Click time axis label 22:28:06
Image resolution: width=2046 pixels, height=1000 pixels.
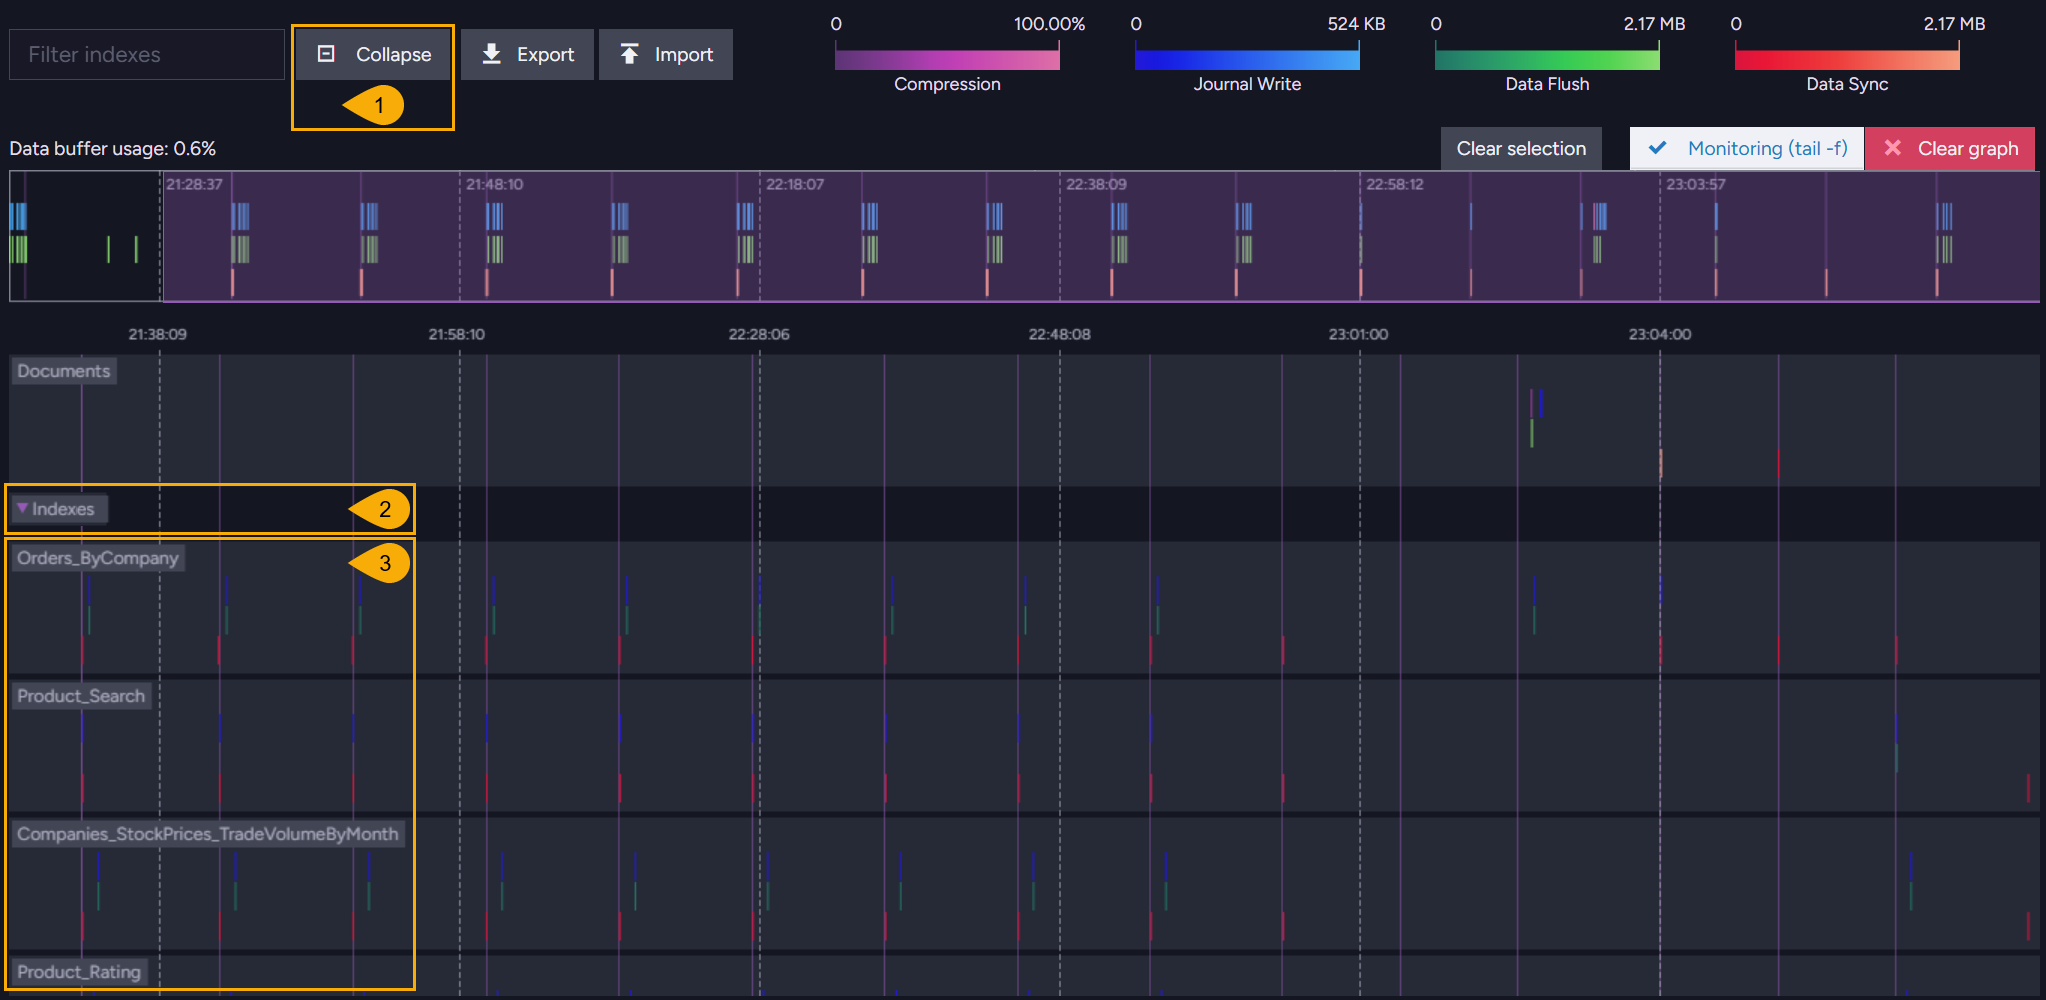tap(759, 334)
